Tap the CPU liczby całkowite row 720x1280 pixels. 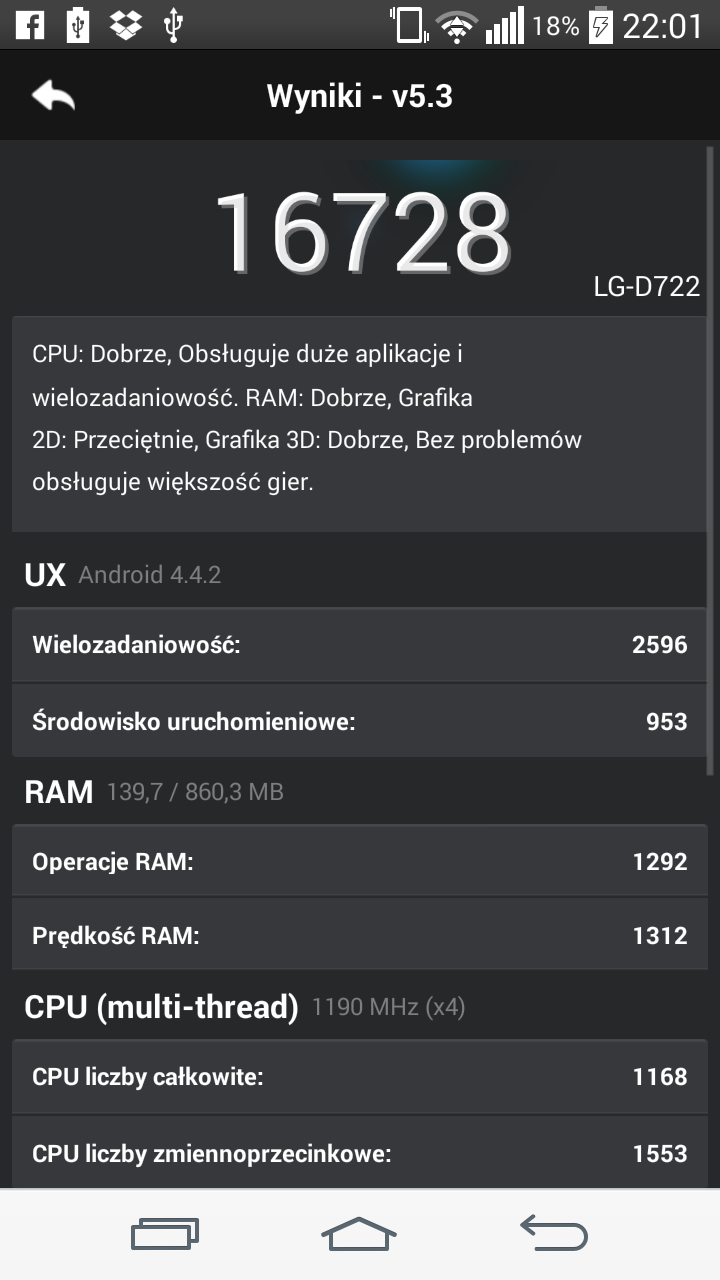[x=359, y=1077]
